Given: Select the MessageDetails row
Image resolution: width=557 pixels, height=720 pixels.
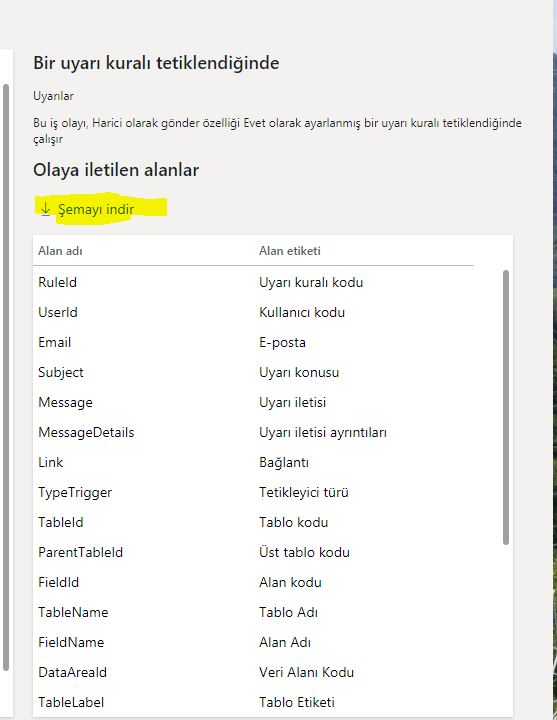Looking at the screenshot, I should click(x=253, y=432).
